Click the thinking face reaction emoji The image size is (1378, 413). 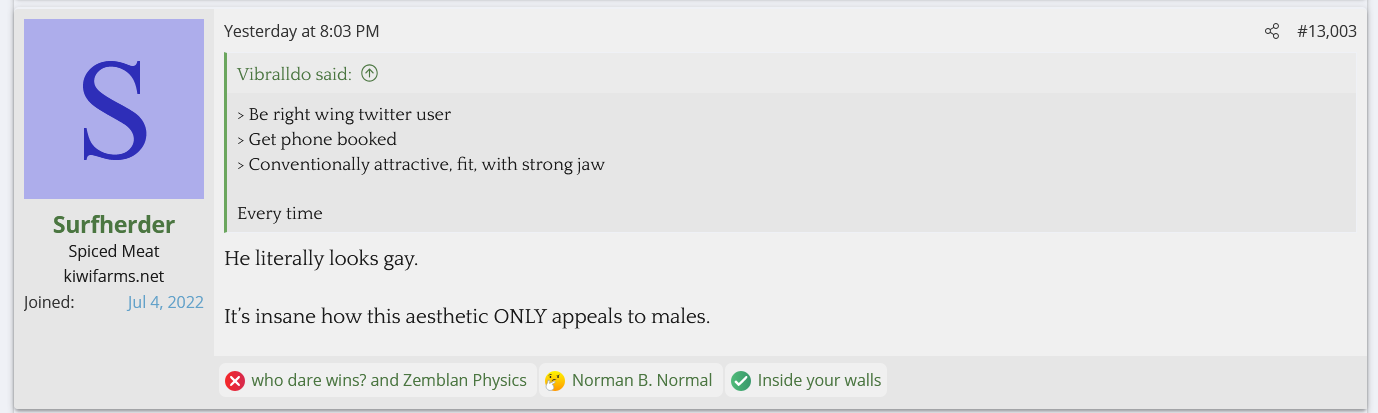[554, 381]
